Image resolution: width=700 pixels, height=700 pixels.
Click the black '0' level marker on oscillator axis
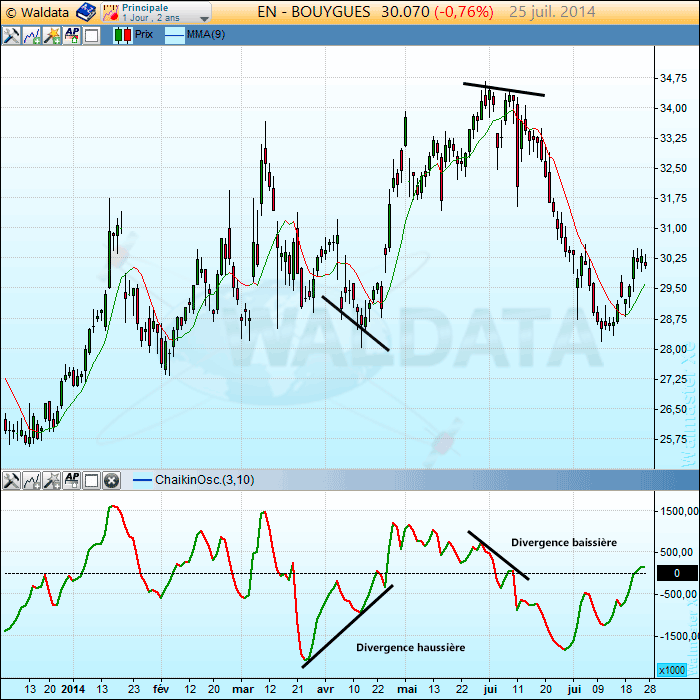point(677,573)
